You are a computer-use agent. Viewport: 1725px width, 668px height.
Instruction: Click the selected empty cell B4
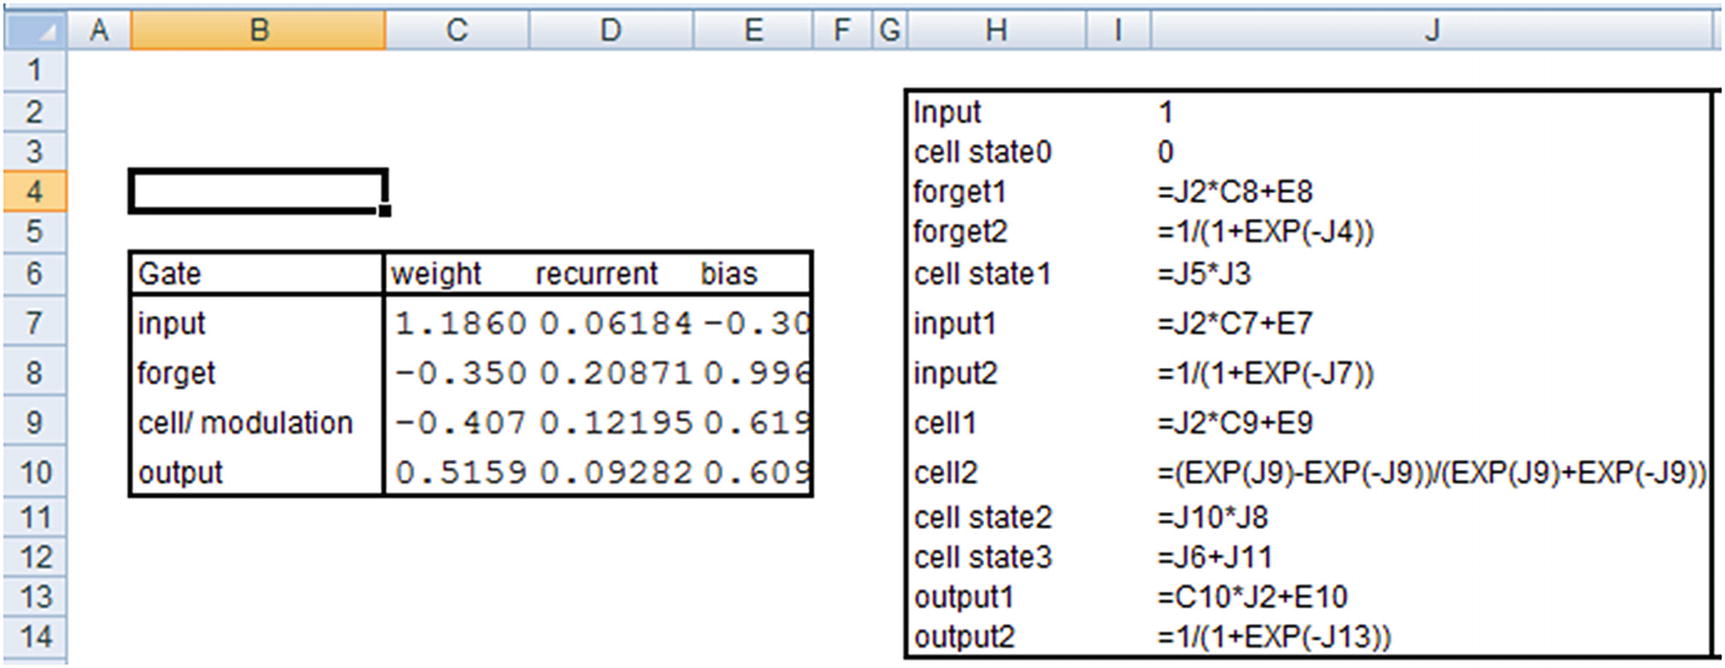258,191
